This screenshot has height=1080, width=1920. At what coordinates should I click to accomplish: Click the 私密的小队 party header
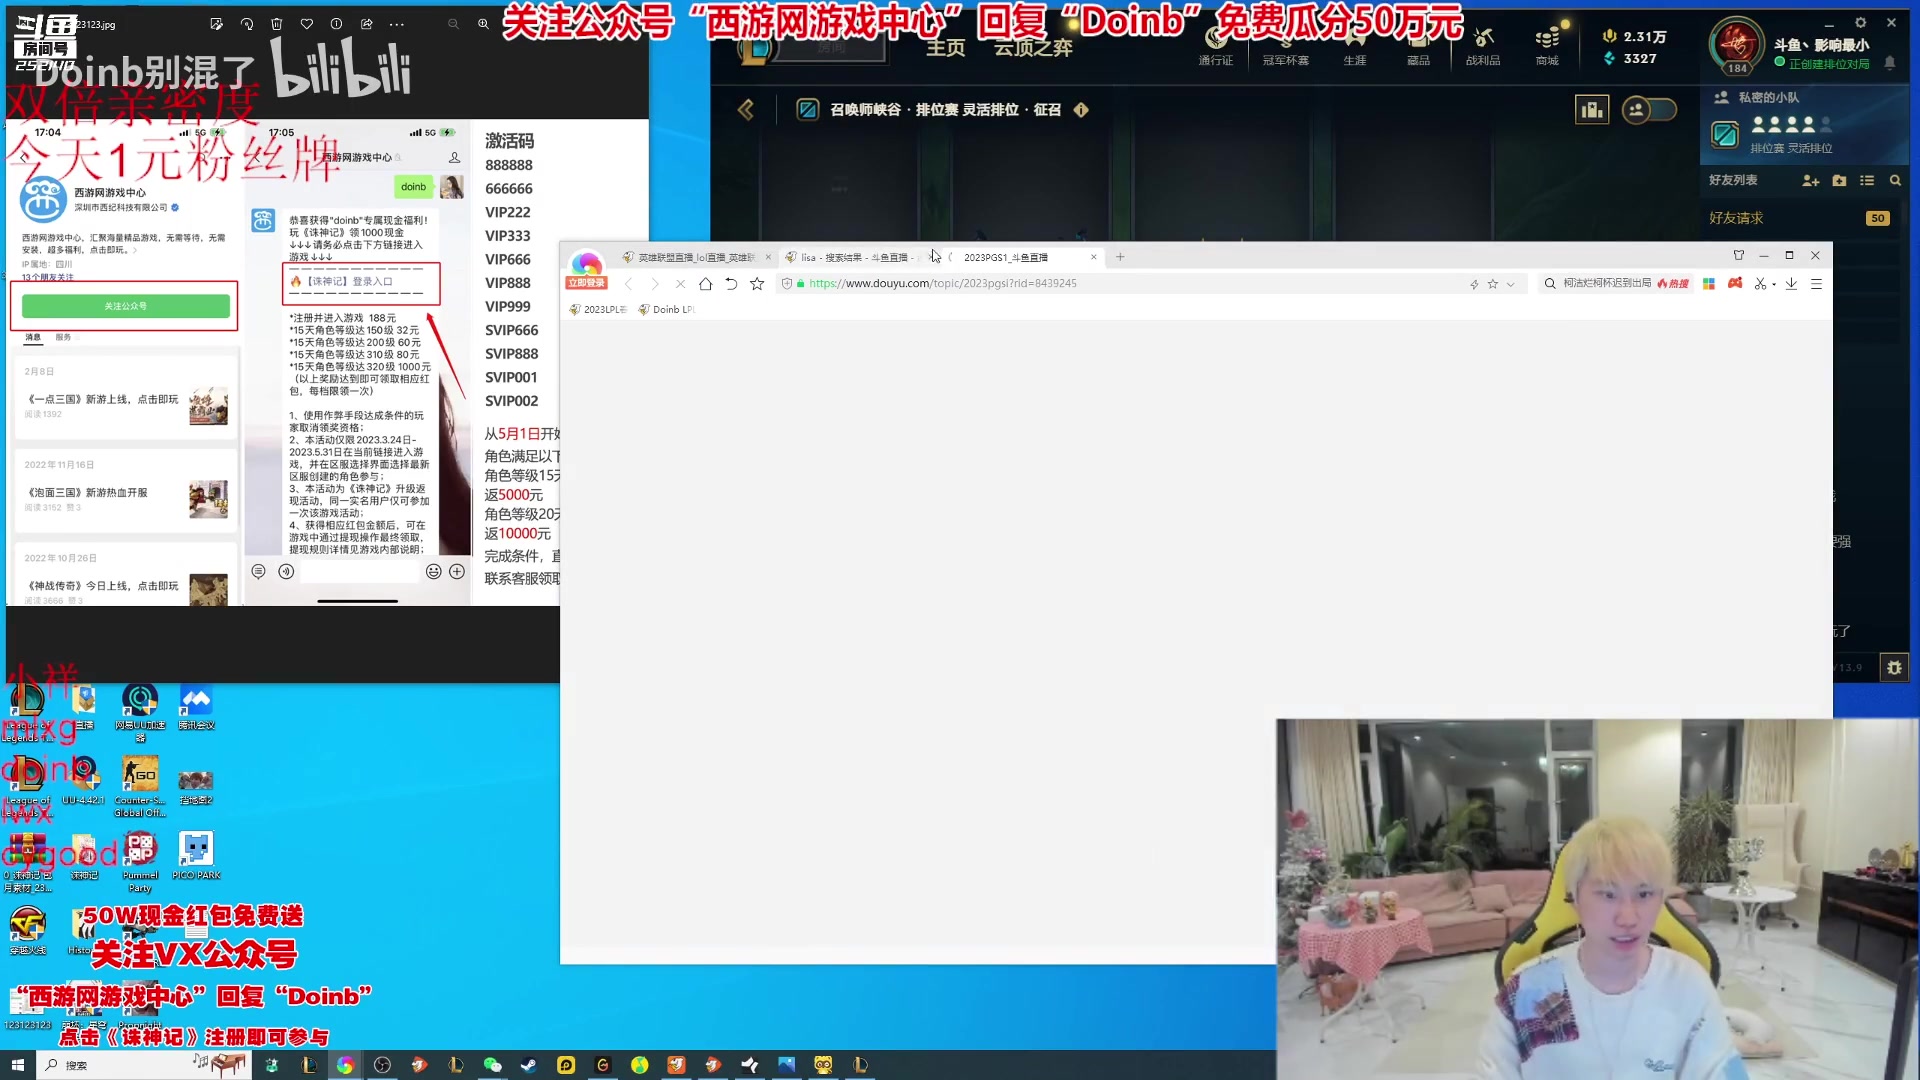click(1768, 97)
